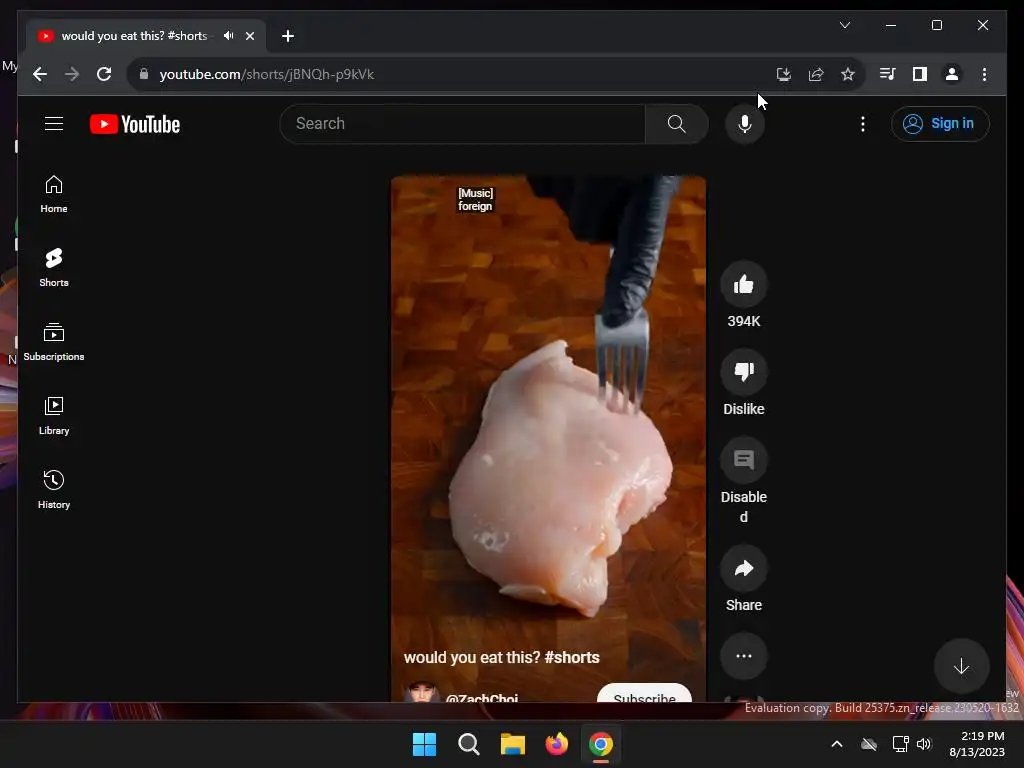Open taskbar Search
Viewport: 1024px width, 768px height.
tap(468, 744)
